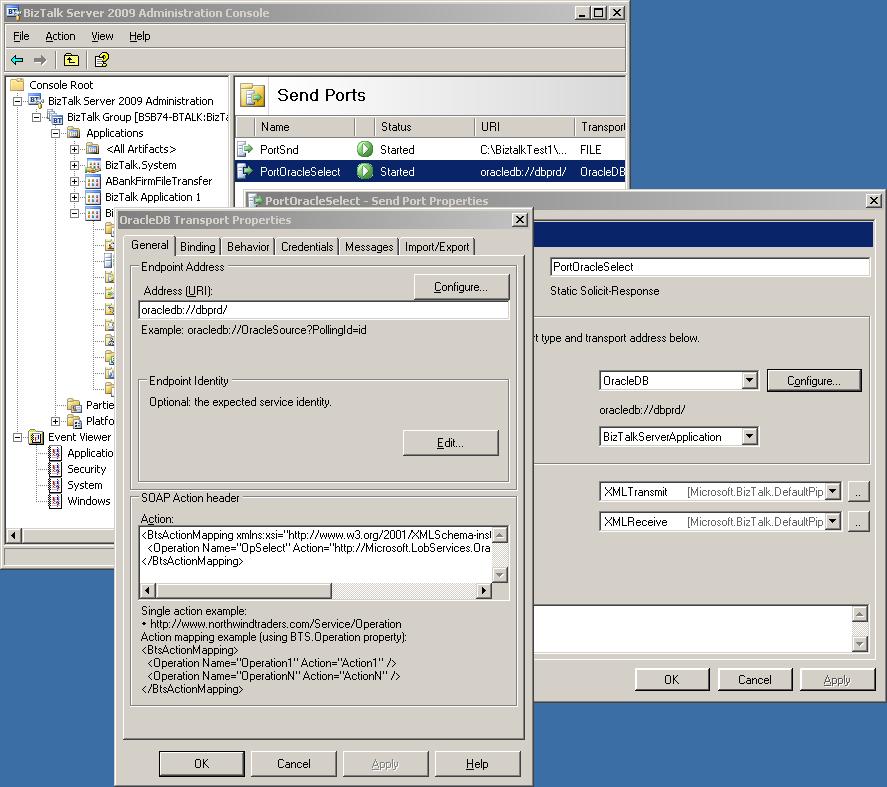Click the ellipsis button beside XMLReceive pipeline

coord(858,522)
